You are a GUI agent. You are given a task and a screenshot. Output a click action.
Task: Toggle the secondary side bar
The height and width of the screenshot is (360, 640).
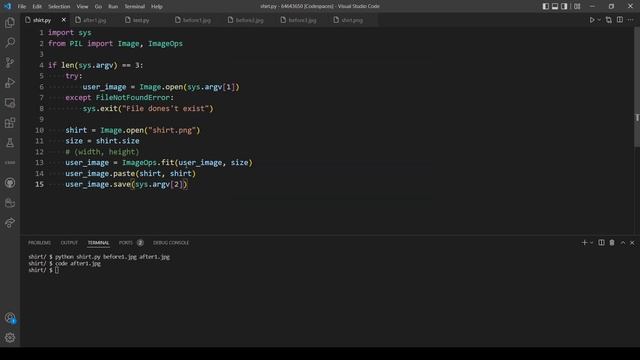point(564,6)
